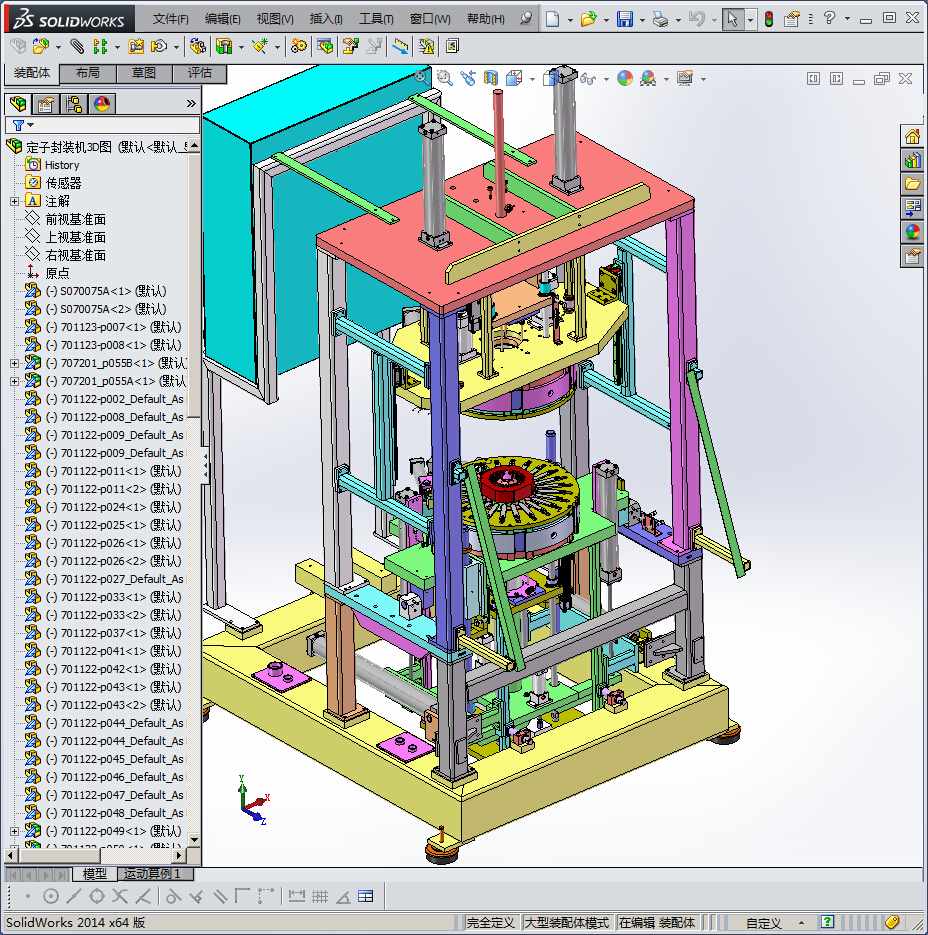
Task: Expand the 注解 tree node
Action: point(14,202)
